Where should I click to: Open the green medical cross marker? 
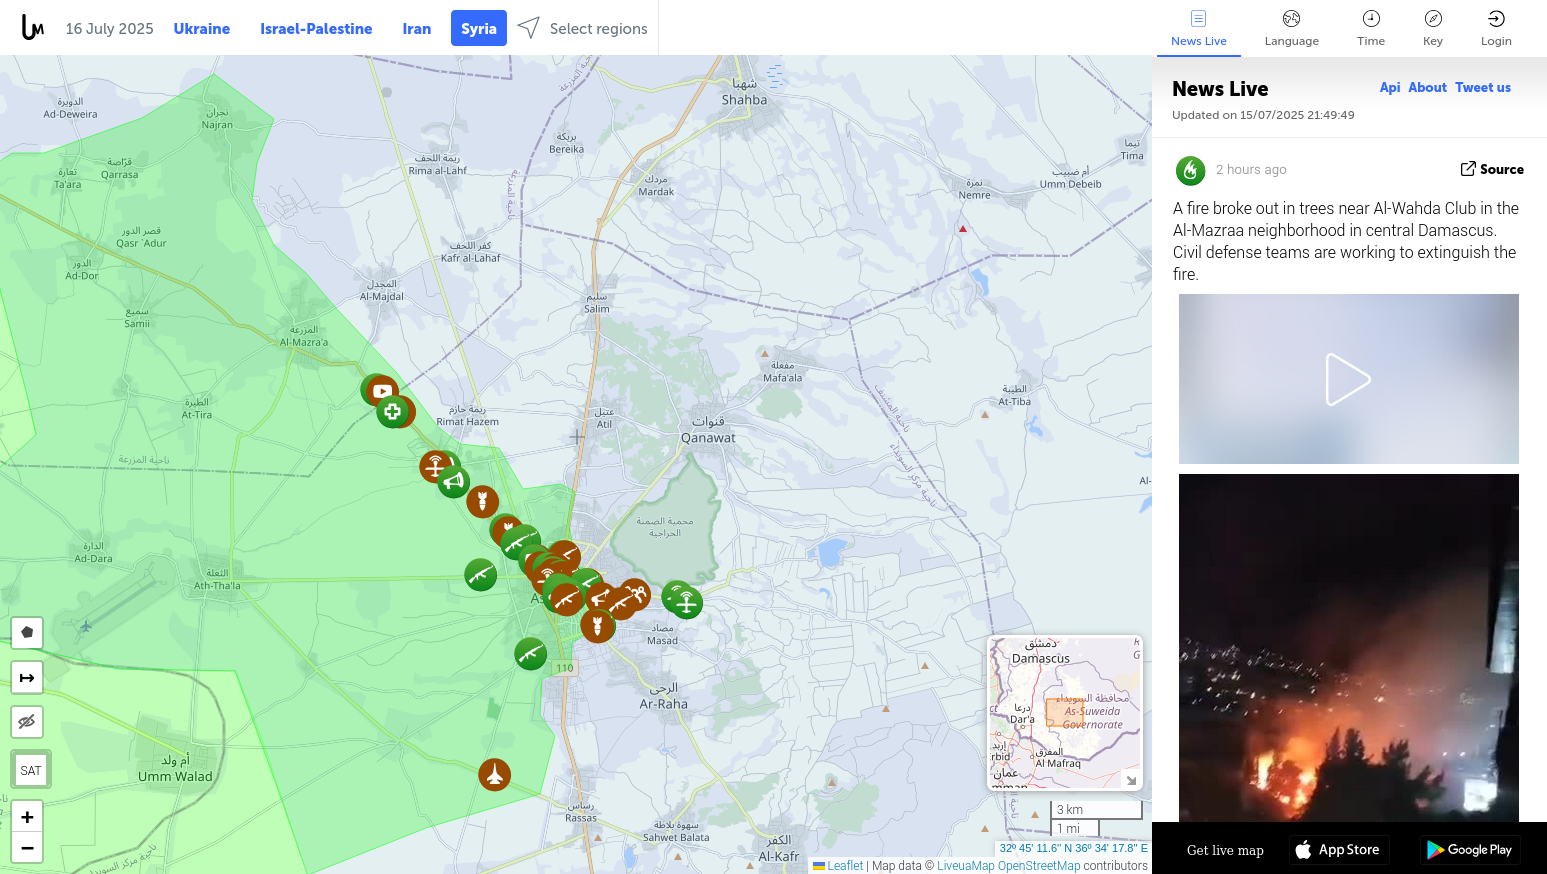pyautogui.click(x=392, y=411)
